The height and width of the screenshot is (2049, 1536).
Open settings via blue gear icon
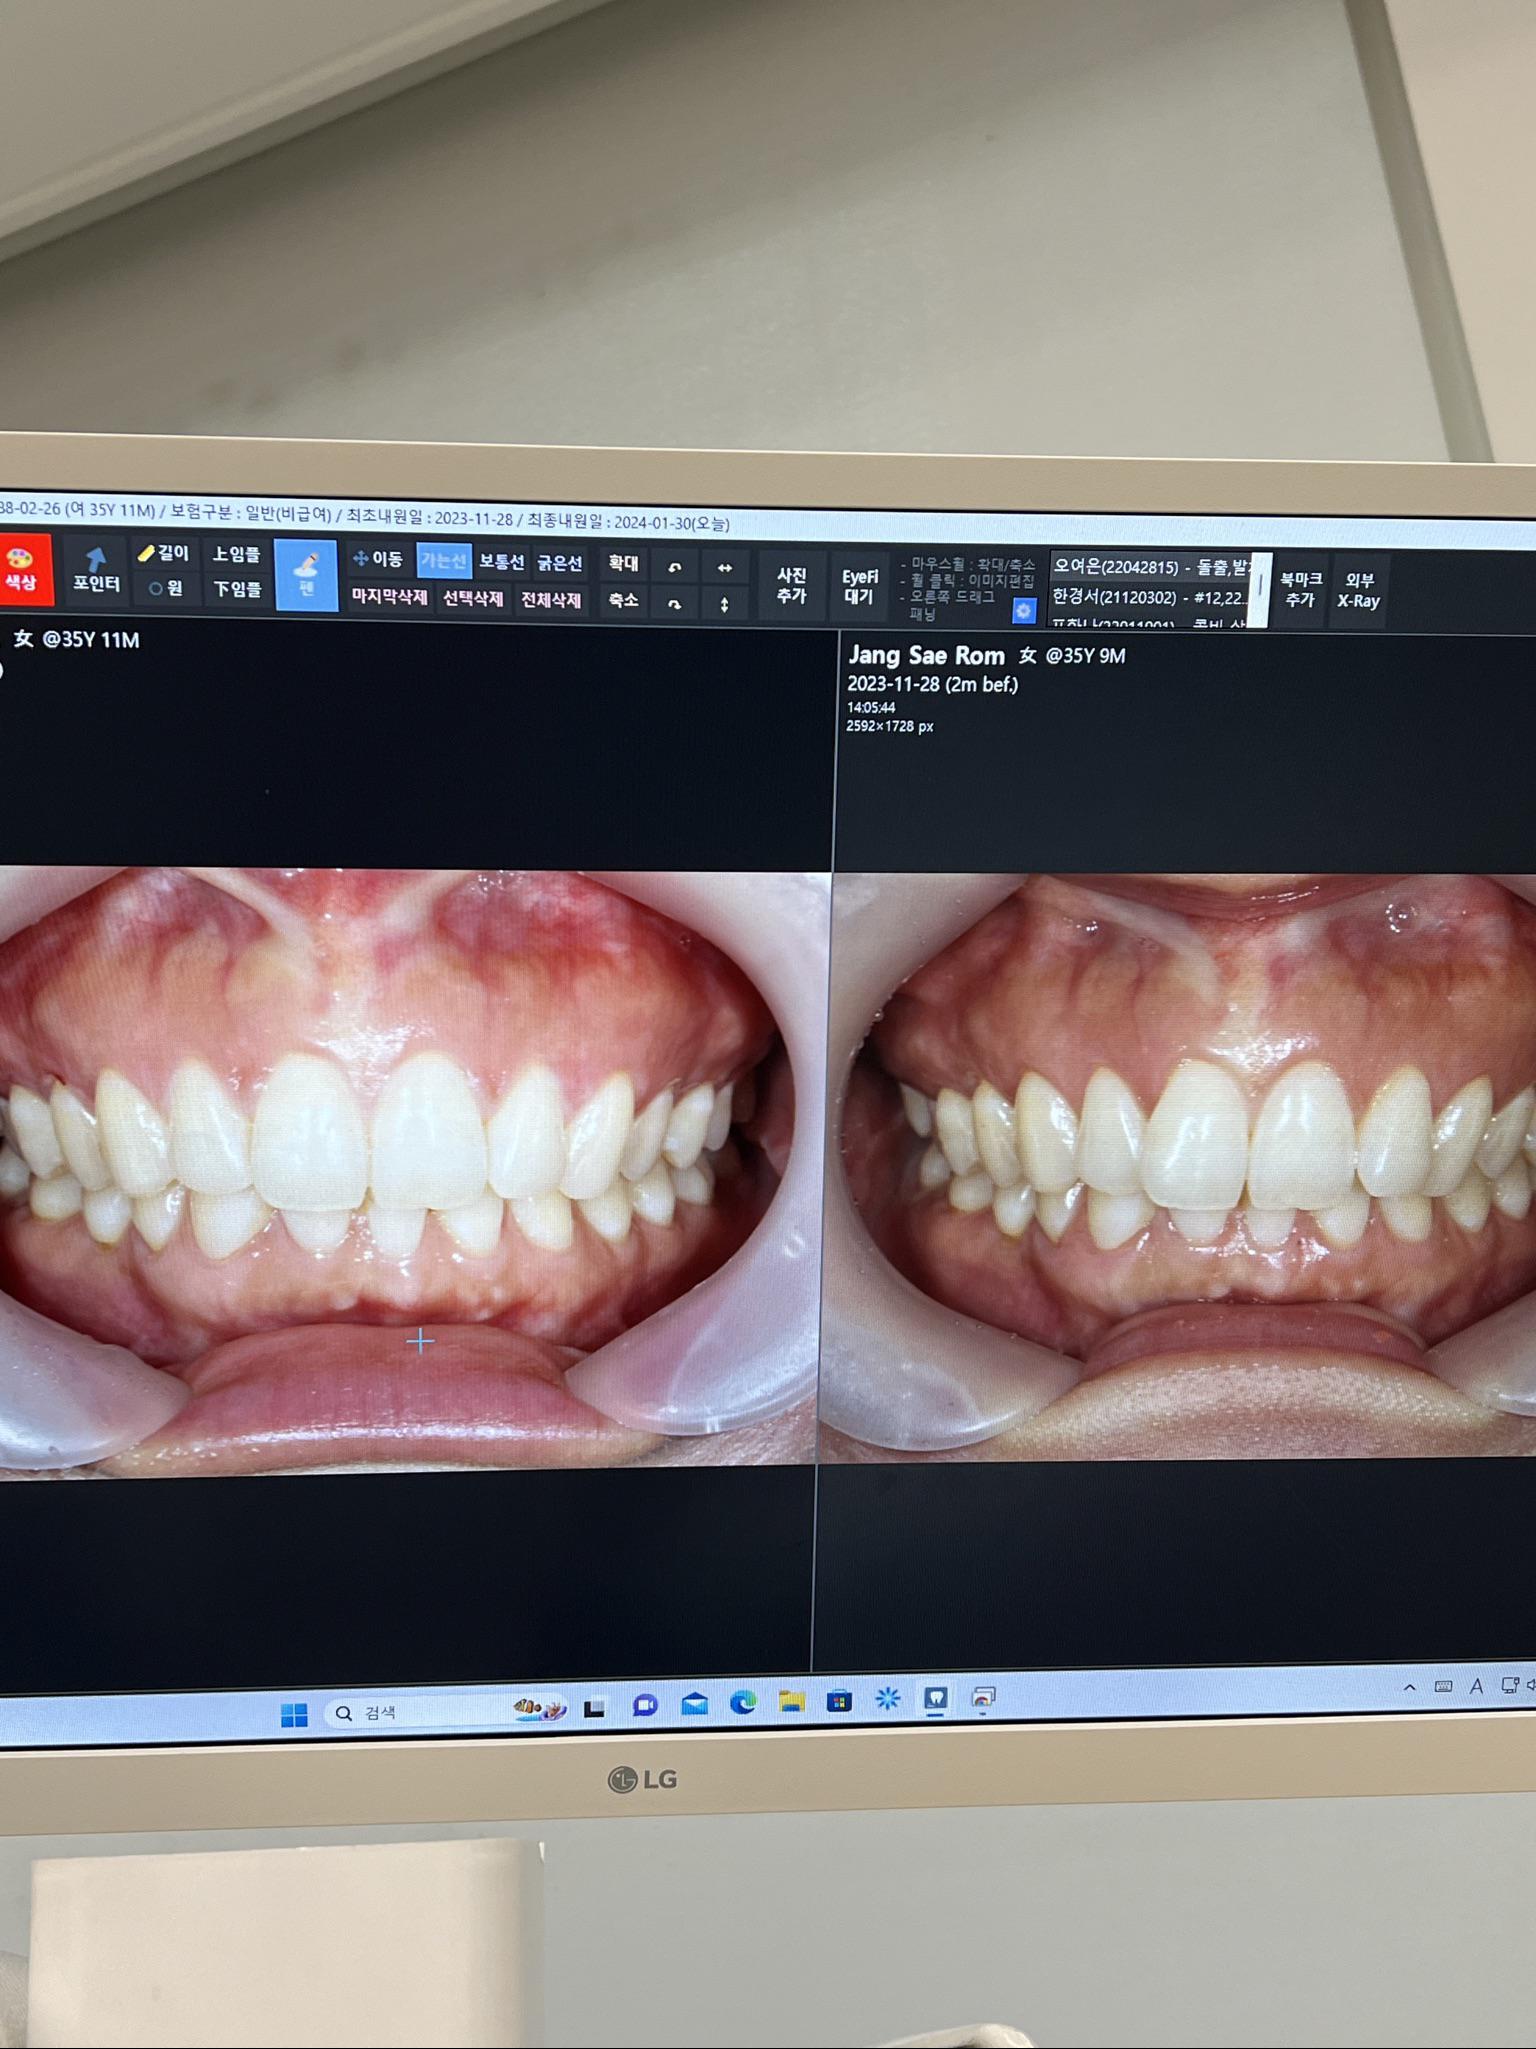1023,610
